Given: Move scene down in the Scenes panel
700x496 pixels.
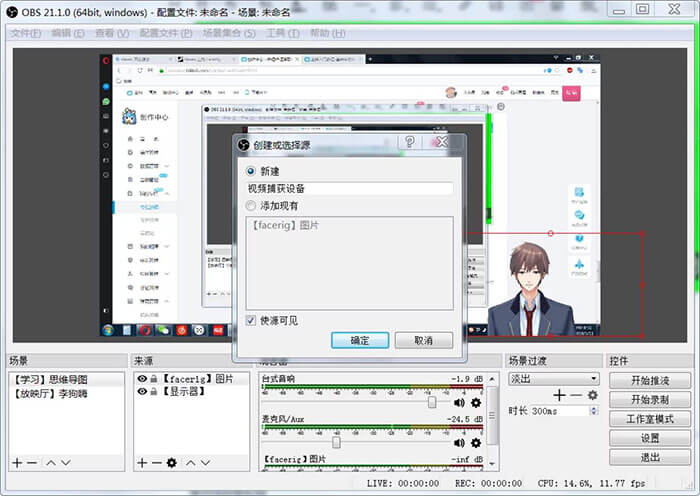Looking at the screenshot, I should (x=66, y=463).
